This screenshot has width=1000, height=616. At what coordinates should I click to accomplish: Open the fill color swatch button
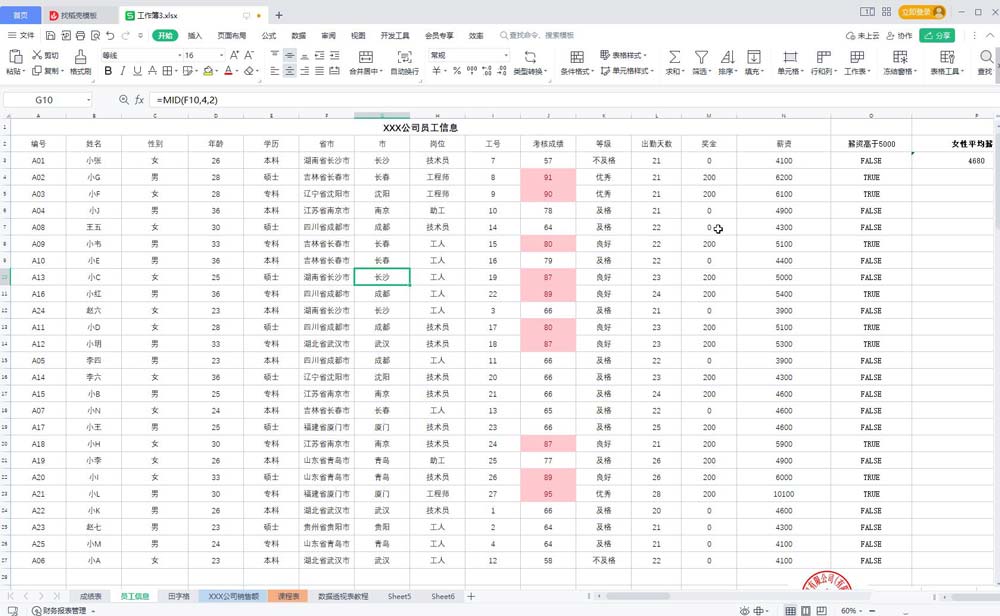[x=208, y=71]
